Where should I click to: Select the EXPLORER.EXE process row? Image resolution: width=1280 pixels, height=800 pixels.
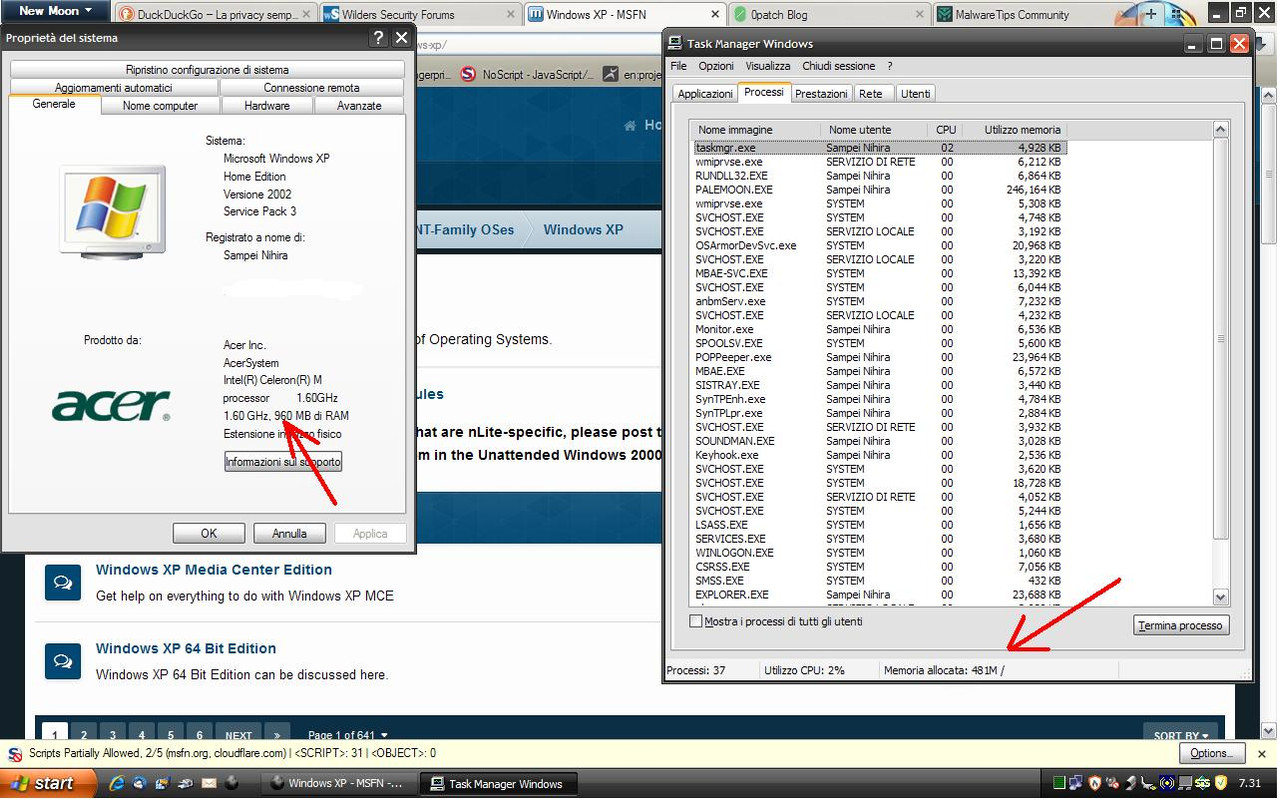879,595
